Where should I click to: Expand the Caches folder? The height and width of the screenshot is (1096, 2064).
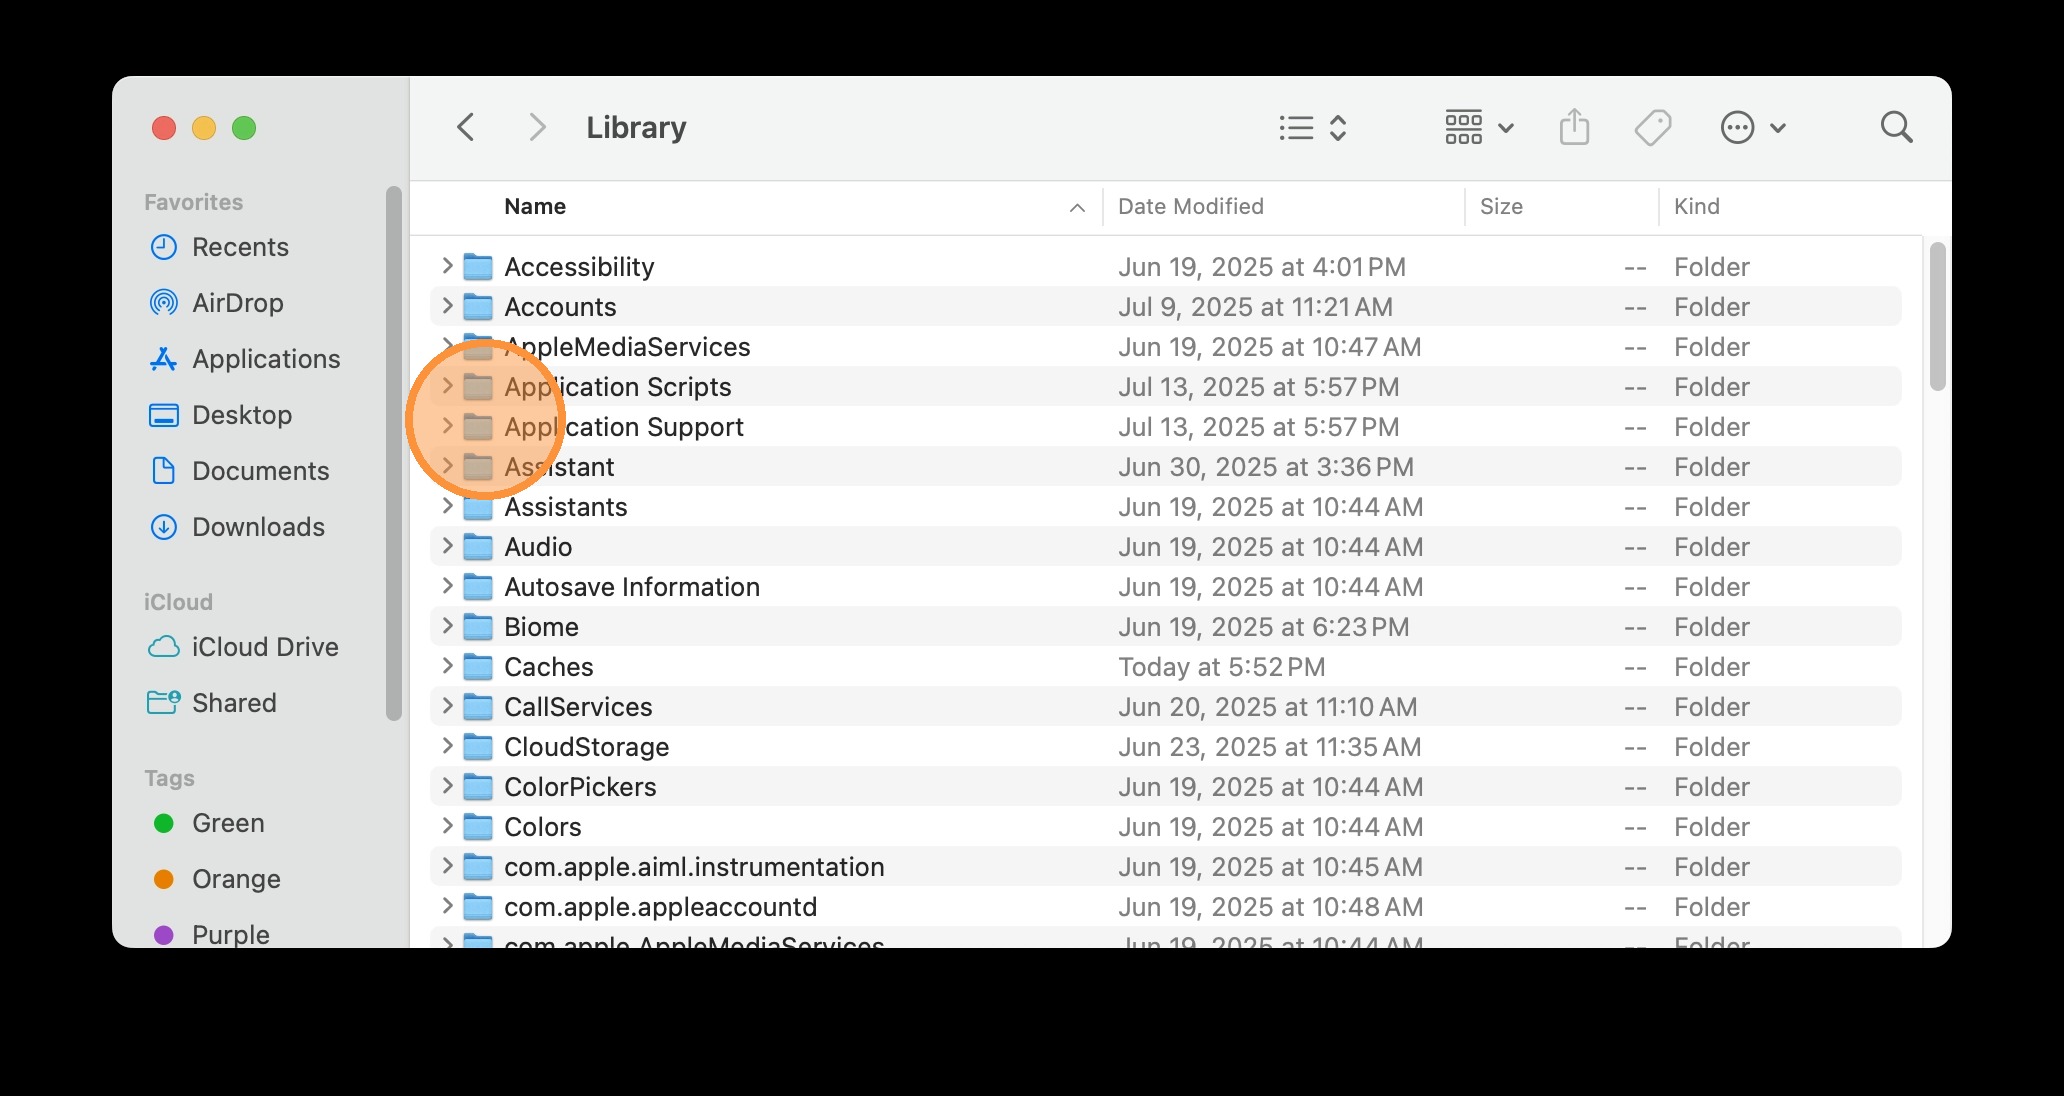(447, 666)
